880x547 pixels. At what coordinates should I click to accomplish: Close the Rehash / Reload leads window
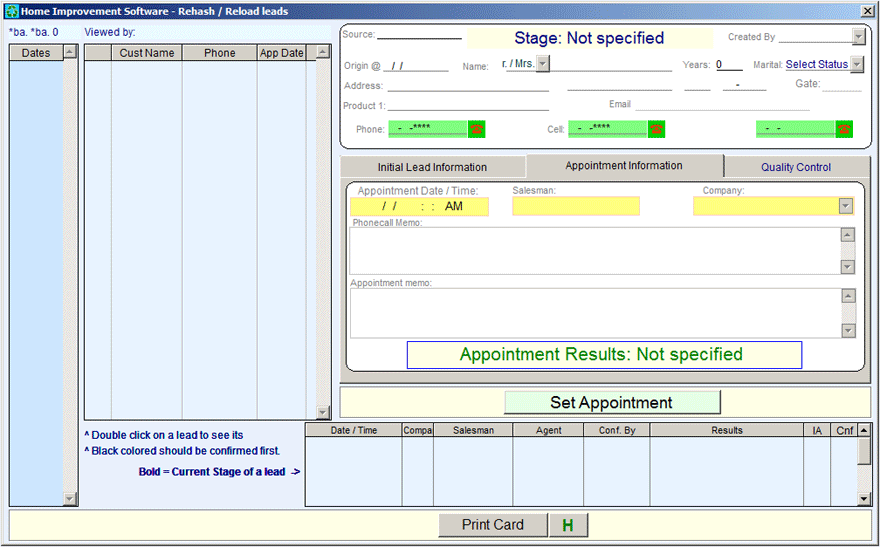click(x=867, y=11)
